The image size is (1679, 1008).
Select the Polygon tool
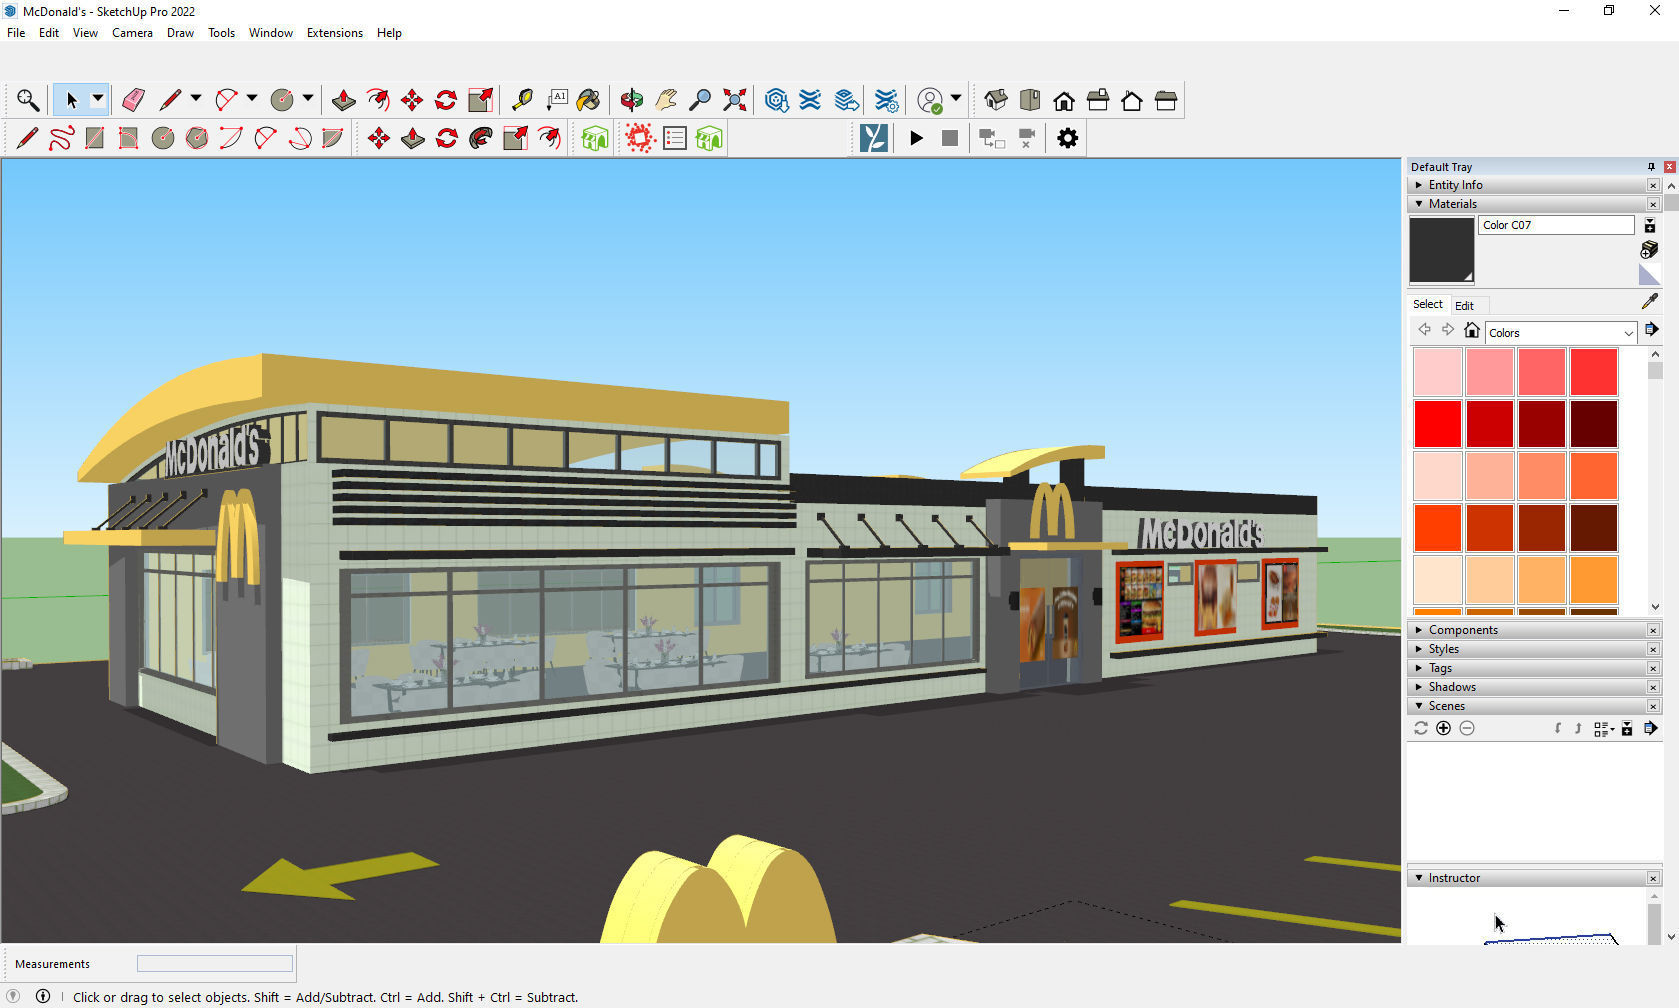tap(197, 138)
